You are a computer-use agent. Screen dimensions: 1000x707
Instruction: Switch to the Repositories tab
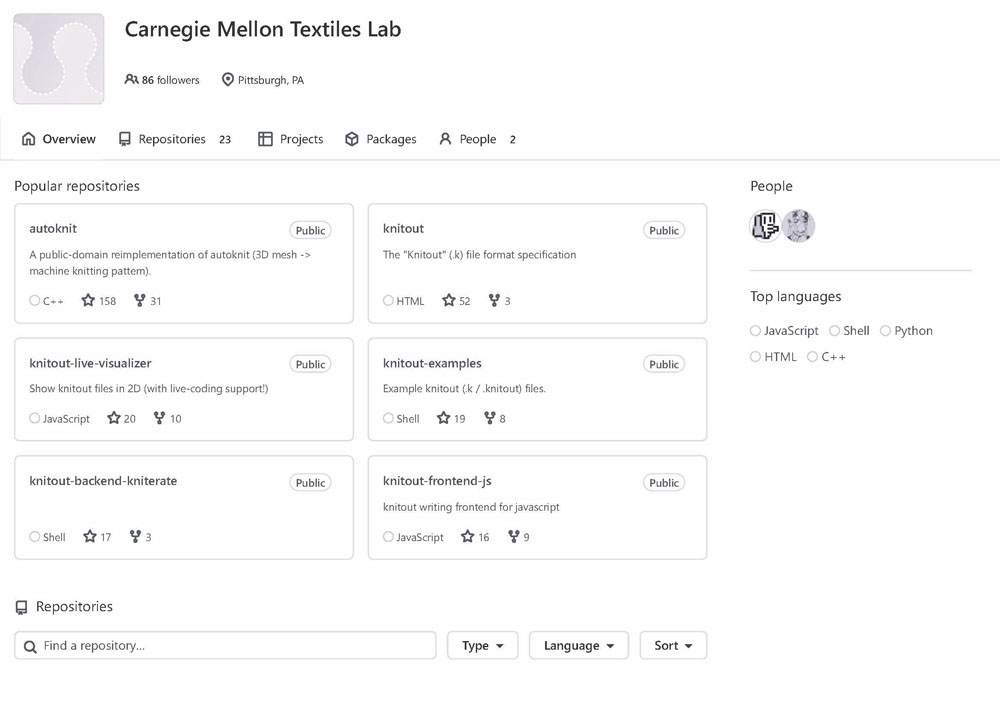pos(175,139)
